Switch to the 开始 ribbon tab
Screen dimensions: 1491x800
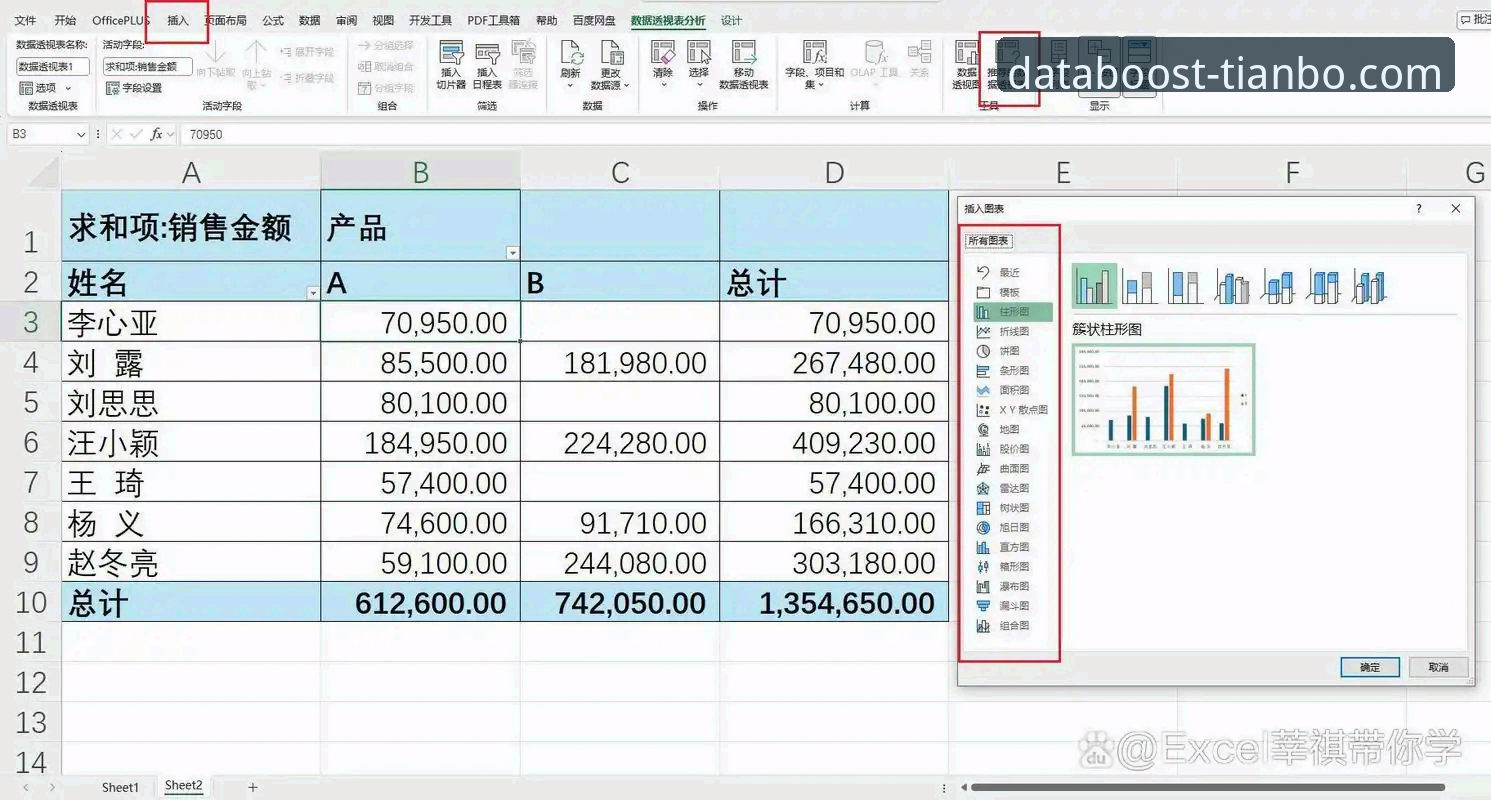click(65, 20)
